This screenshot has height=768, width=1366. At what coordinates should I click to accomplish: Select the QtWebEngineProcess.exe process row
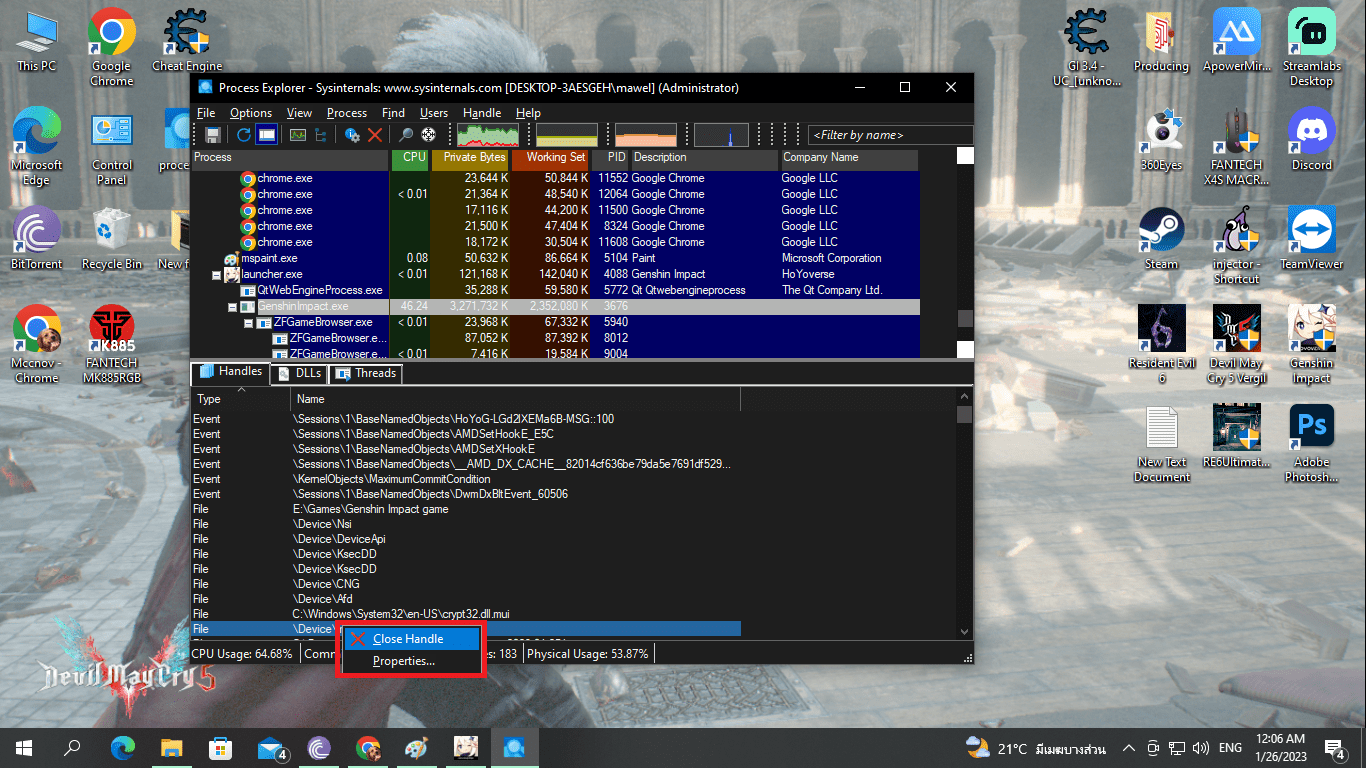[x=555, y=290]
